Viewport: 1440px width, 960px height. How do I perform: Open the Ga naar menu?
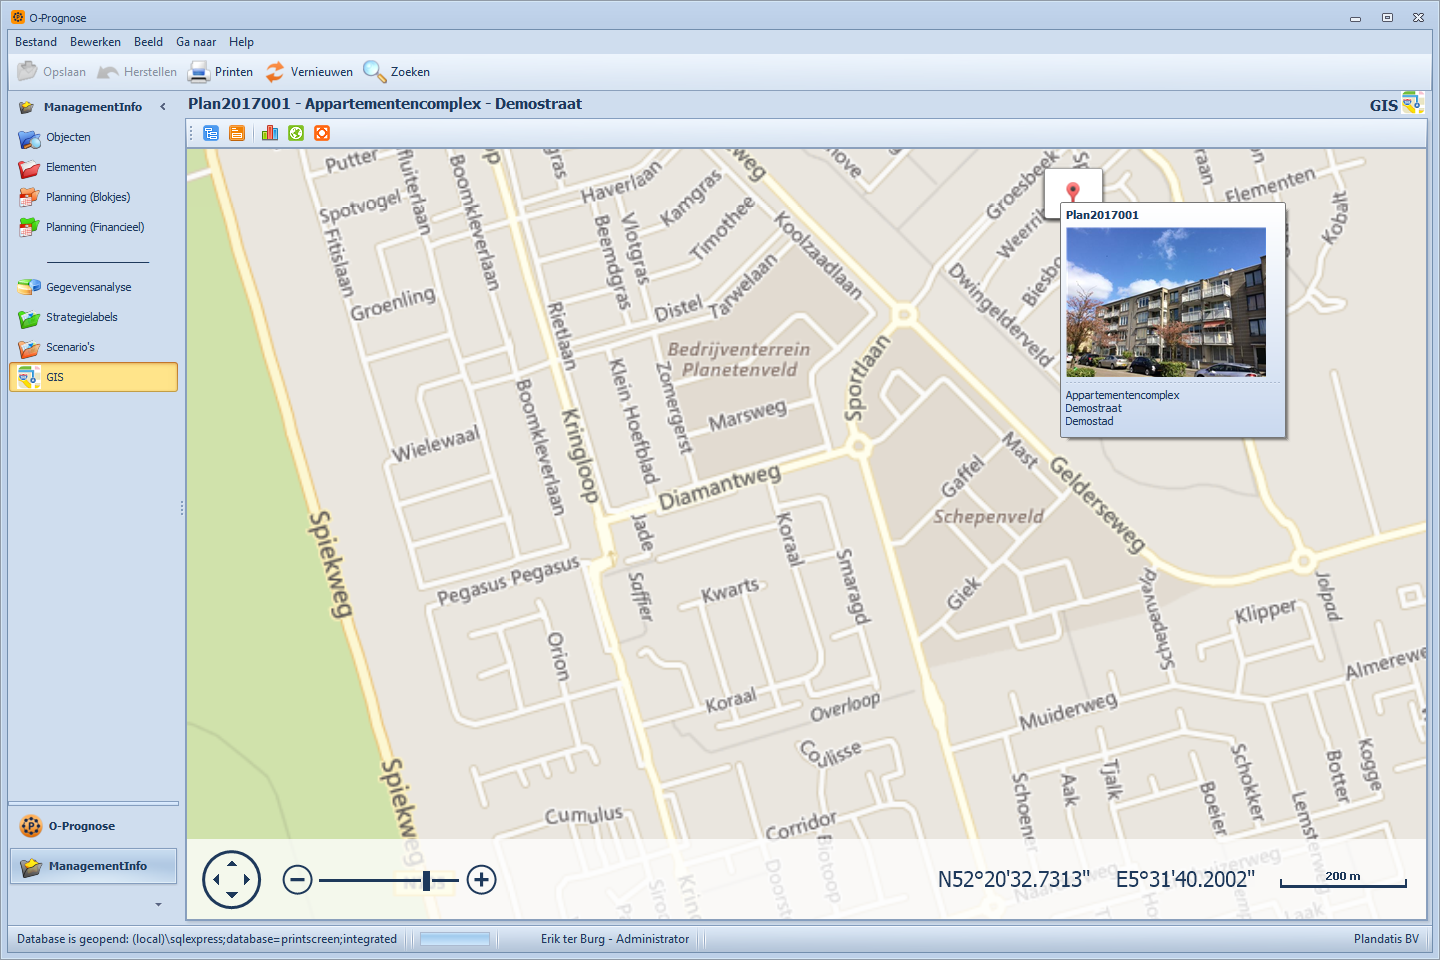click(x=196, y=42)
